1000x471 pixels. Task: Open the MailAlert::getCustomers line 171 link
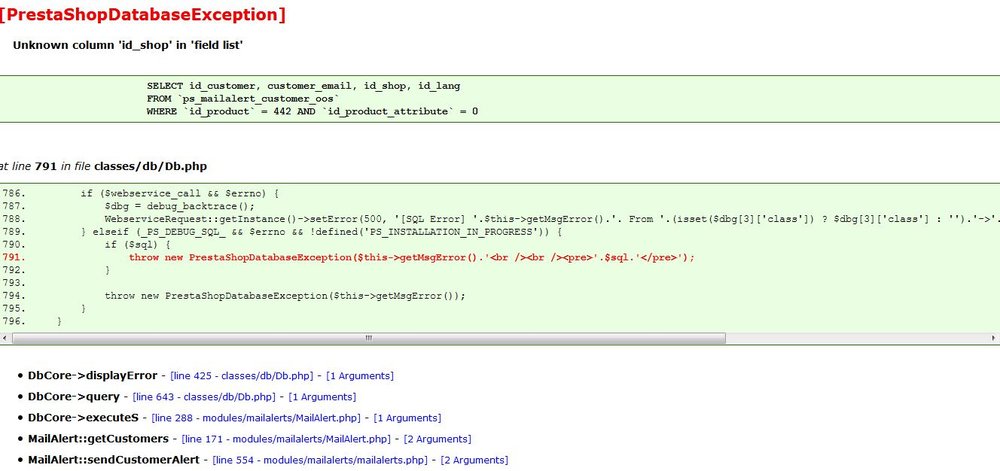coord(286,439)
